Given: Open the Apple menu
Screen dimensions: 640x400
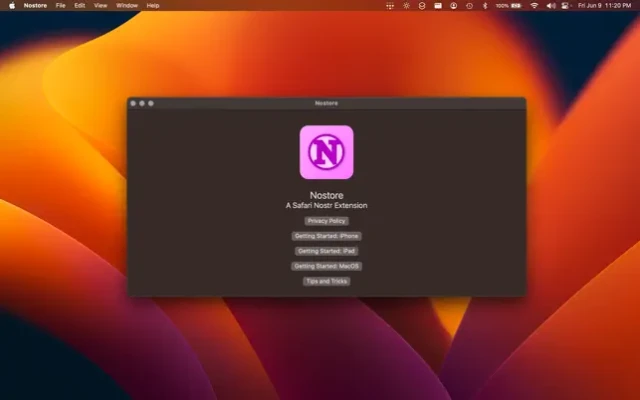Looking at the screenshot, I should tap(12, 5).
